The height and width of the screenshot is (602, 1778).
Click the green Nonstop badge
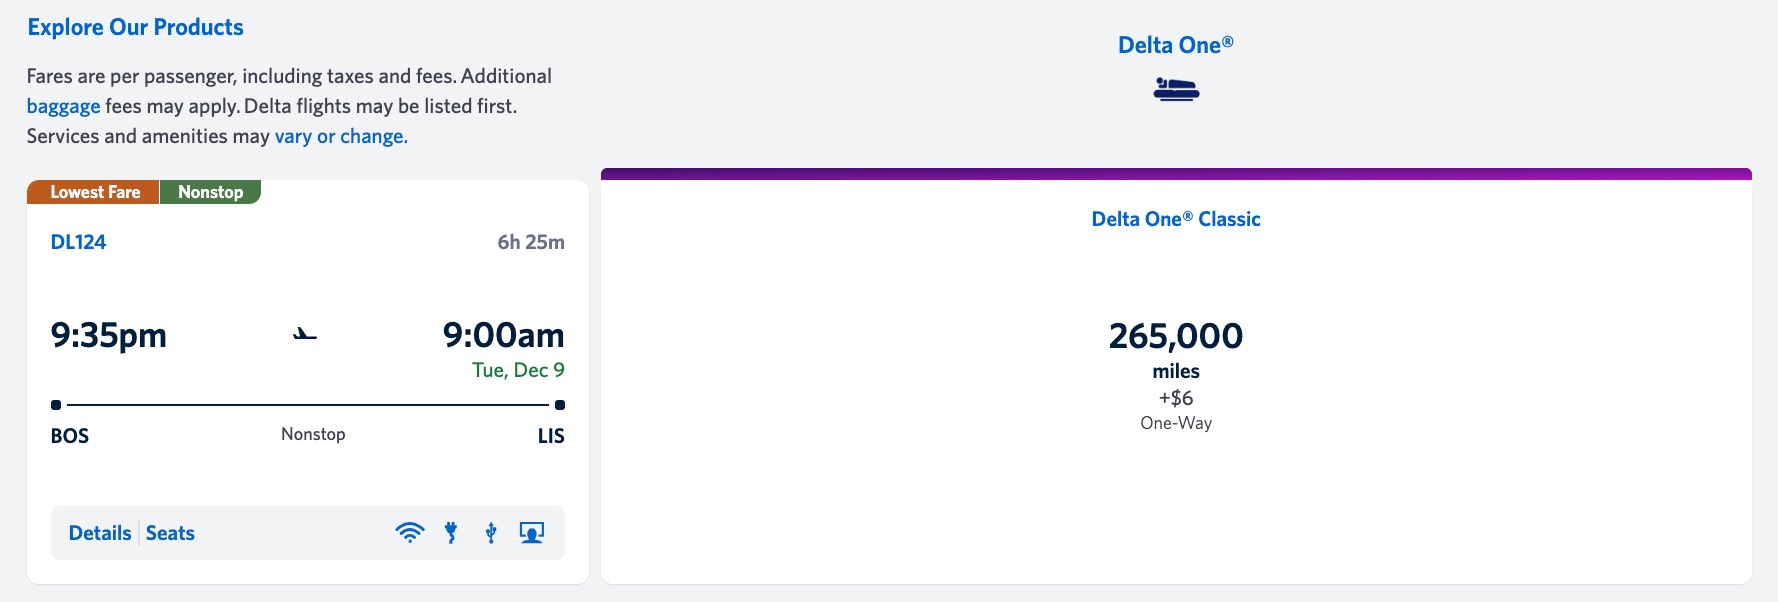pyautogui.click(x=210, y=192)
